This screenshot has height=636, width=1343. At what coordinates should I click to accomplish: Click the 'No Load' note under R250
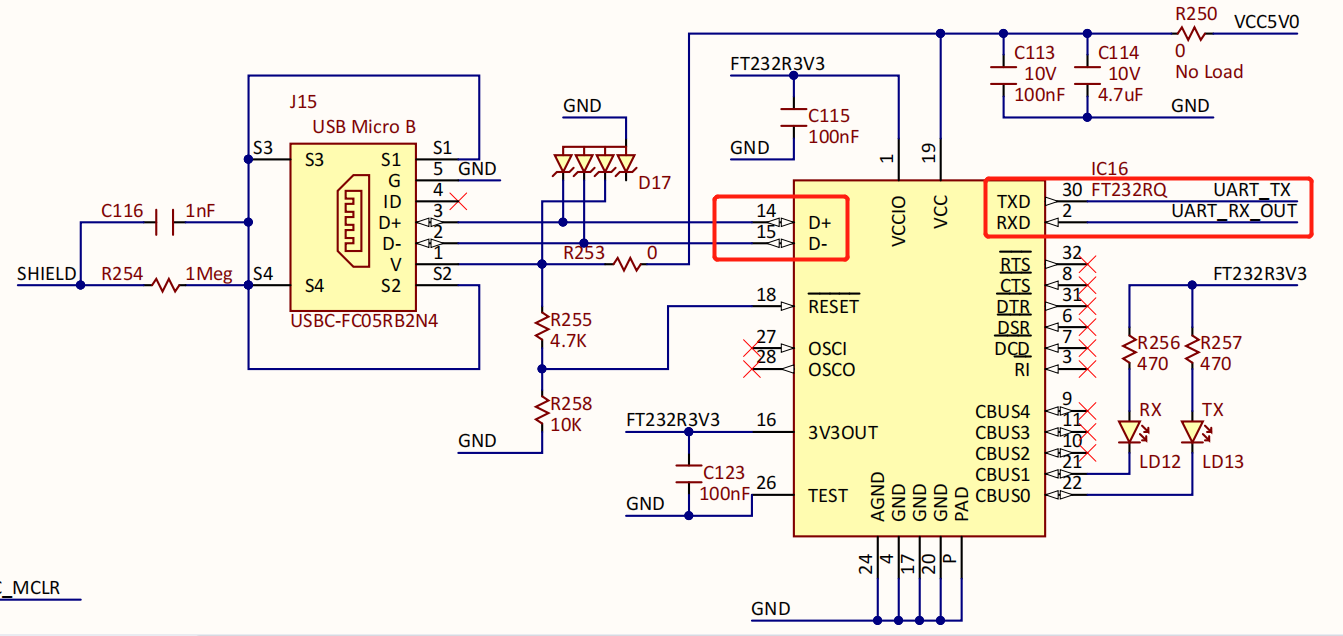[1209, 72]
